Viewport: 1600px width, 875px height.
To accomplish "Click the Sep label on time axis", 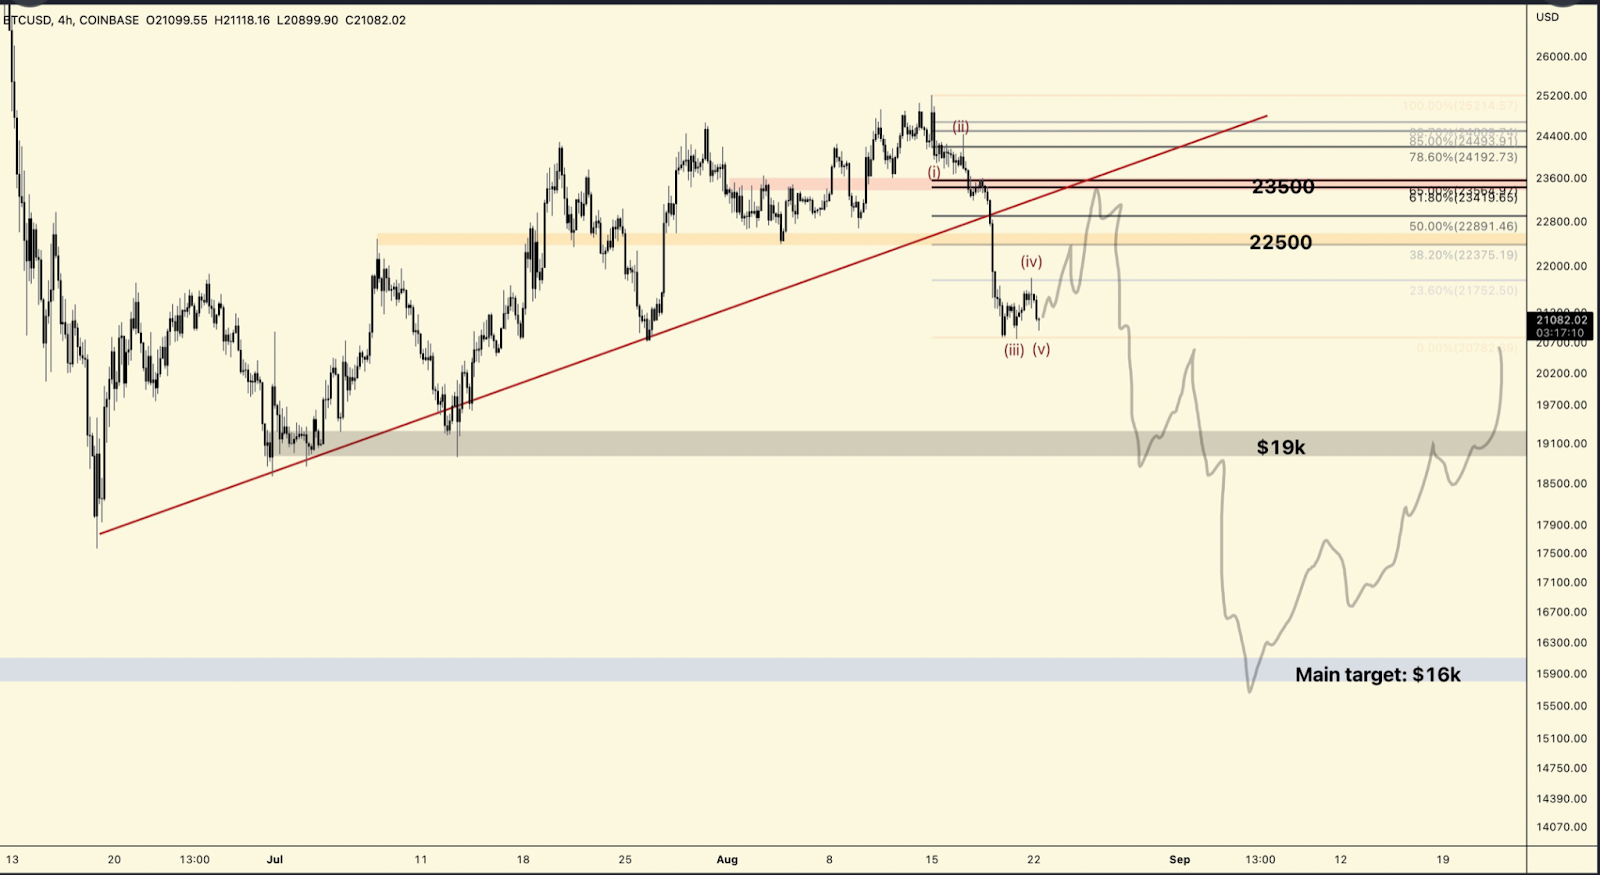I will pyautogui.click(x=1180, y=860).
